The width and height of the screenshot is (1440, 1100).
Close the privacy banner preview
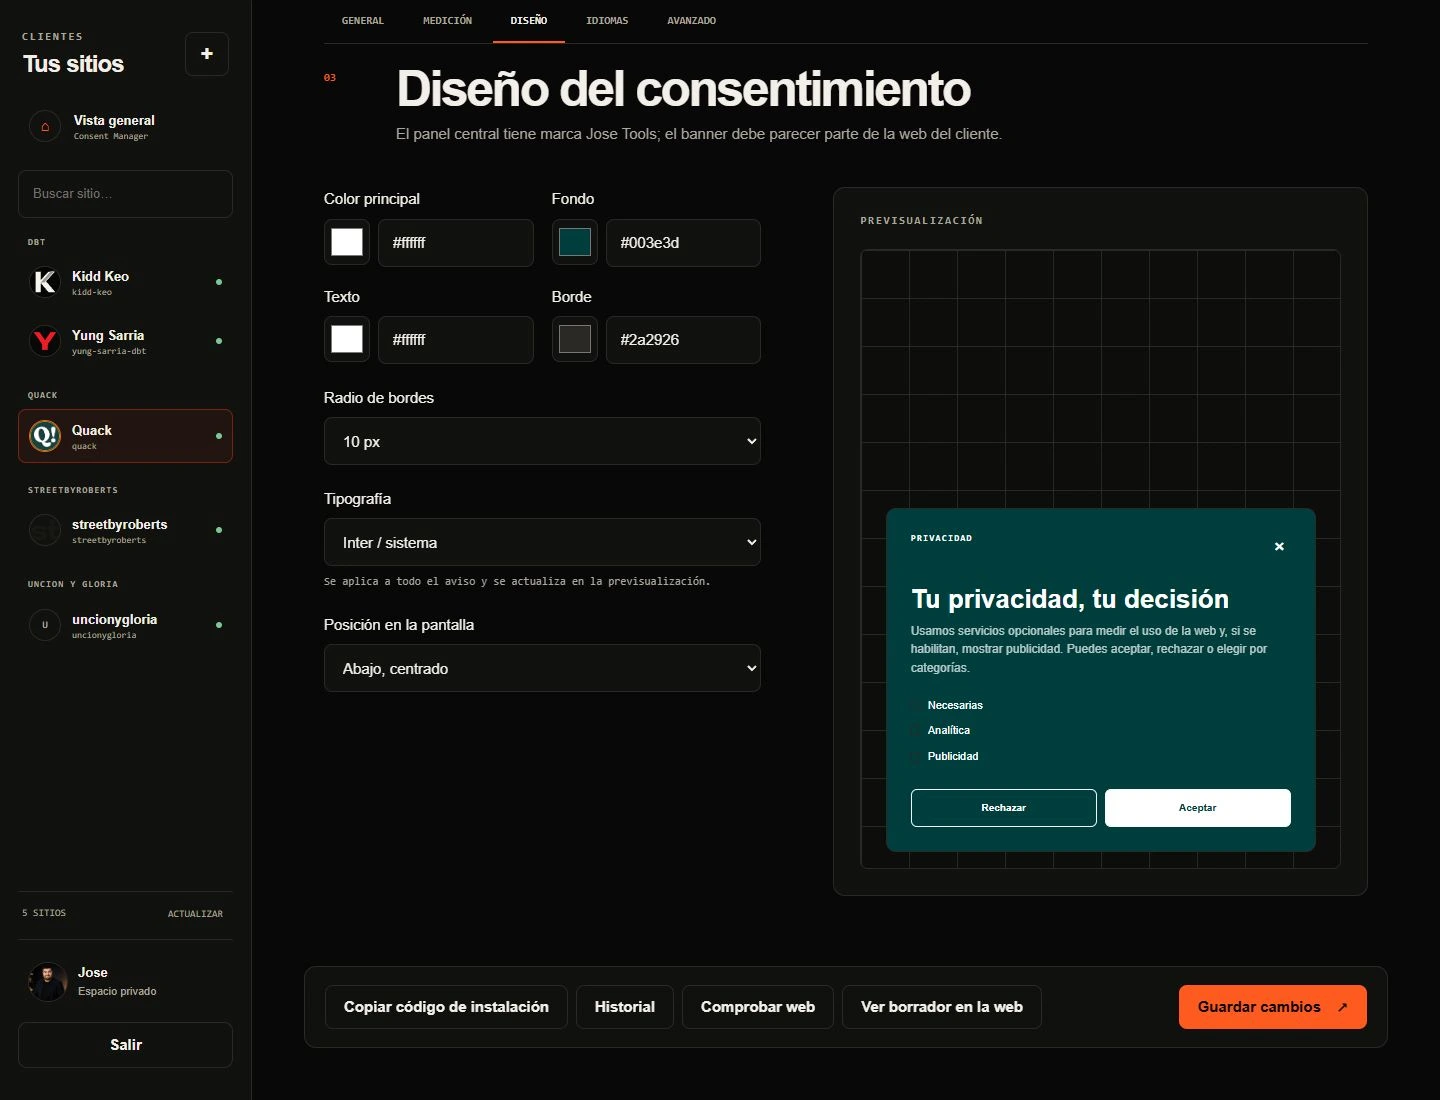point(1279,546)
